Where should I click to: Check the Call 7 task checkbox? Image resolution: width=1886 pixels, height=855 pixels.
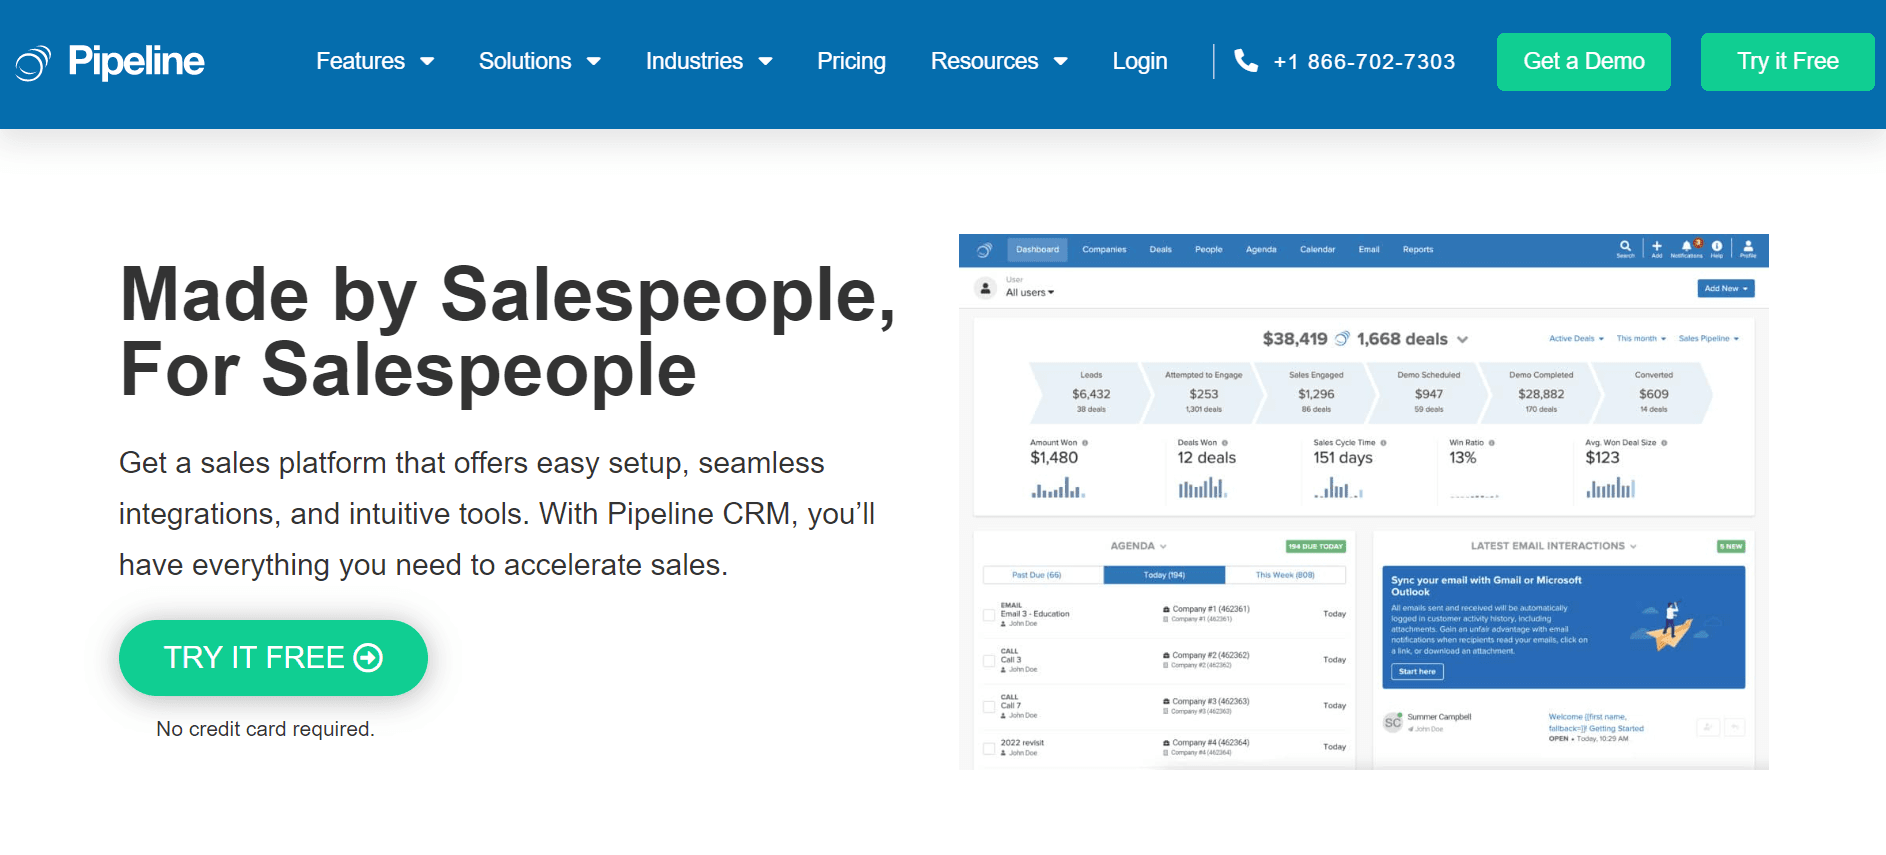pyautogui.click(x=989, y=706)
